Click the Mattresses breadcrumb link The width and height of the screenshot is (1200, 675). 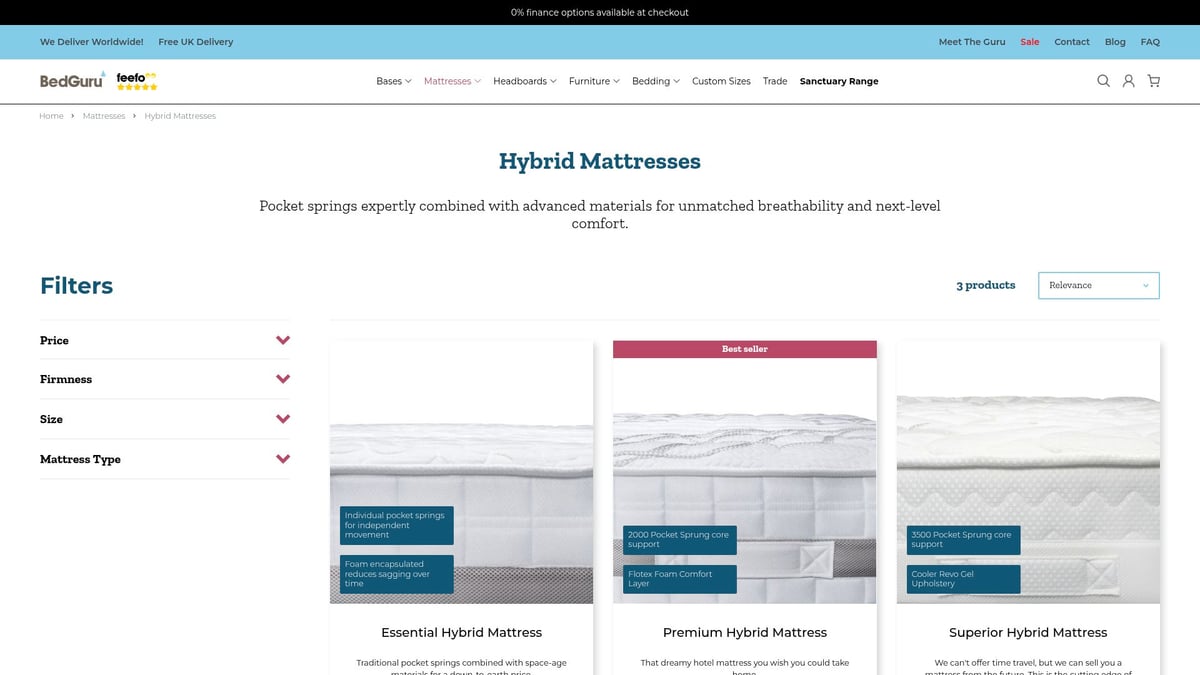click(x=104, y=116)
